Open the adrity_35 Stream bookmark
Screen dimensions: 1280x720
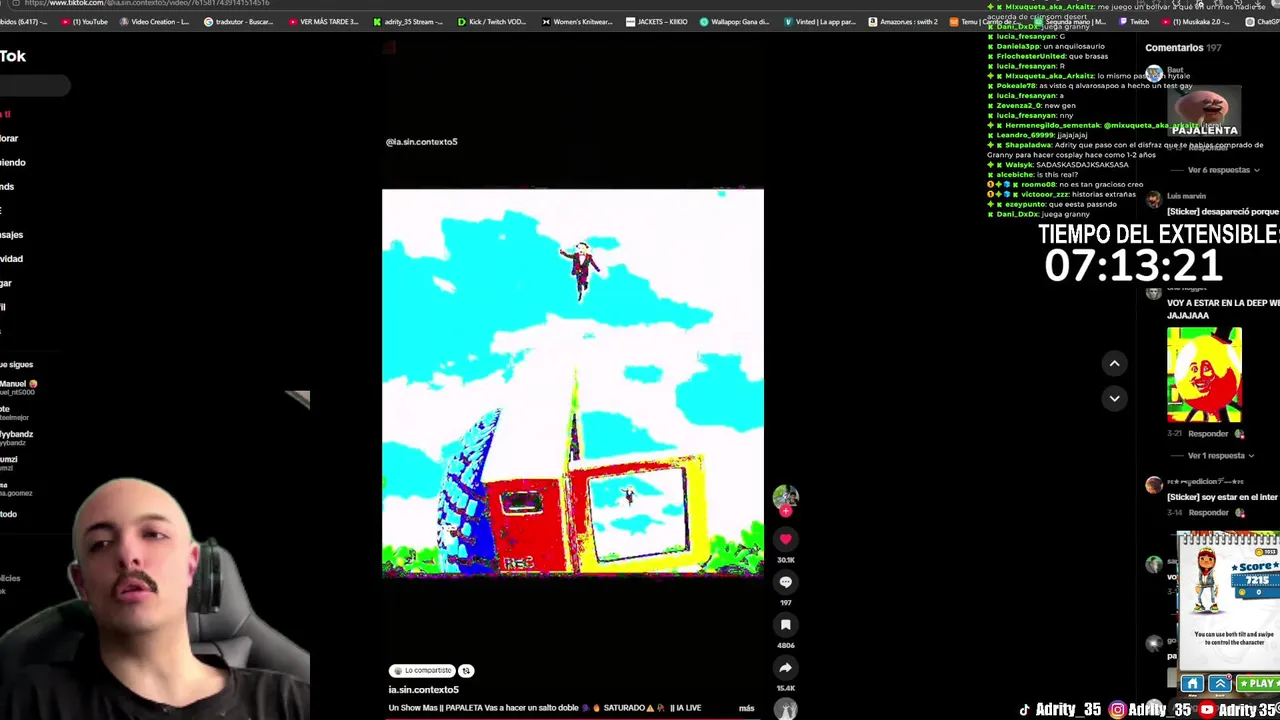408,22
